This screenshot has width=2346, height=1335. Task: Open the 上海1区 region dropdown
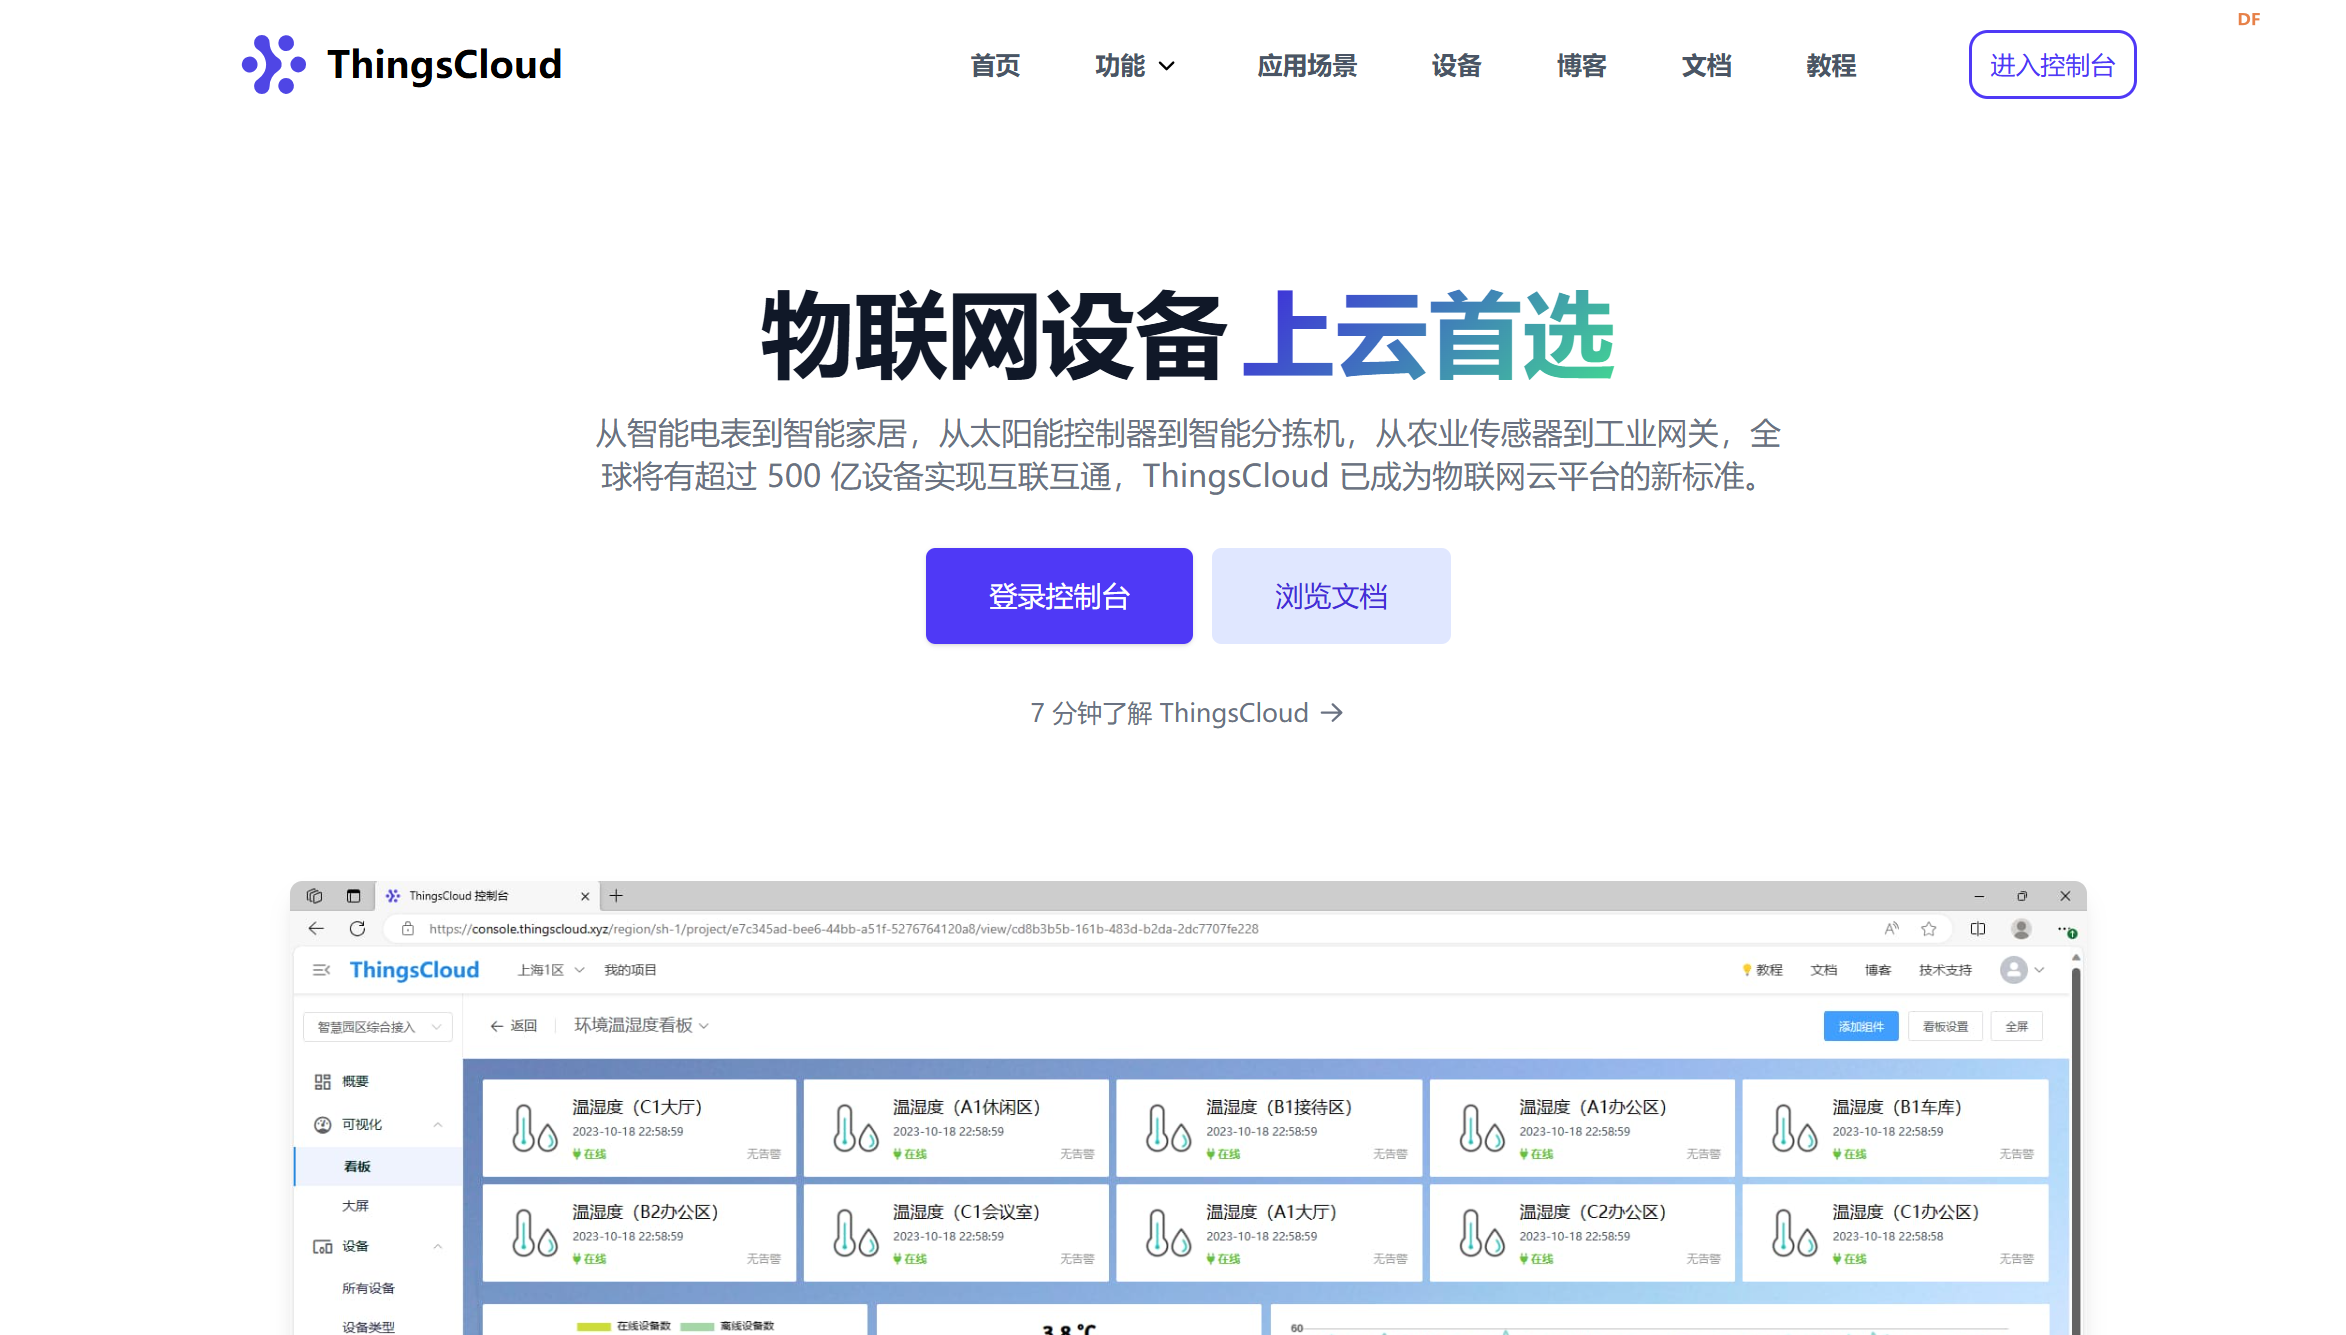(550, 970)
